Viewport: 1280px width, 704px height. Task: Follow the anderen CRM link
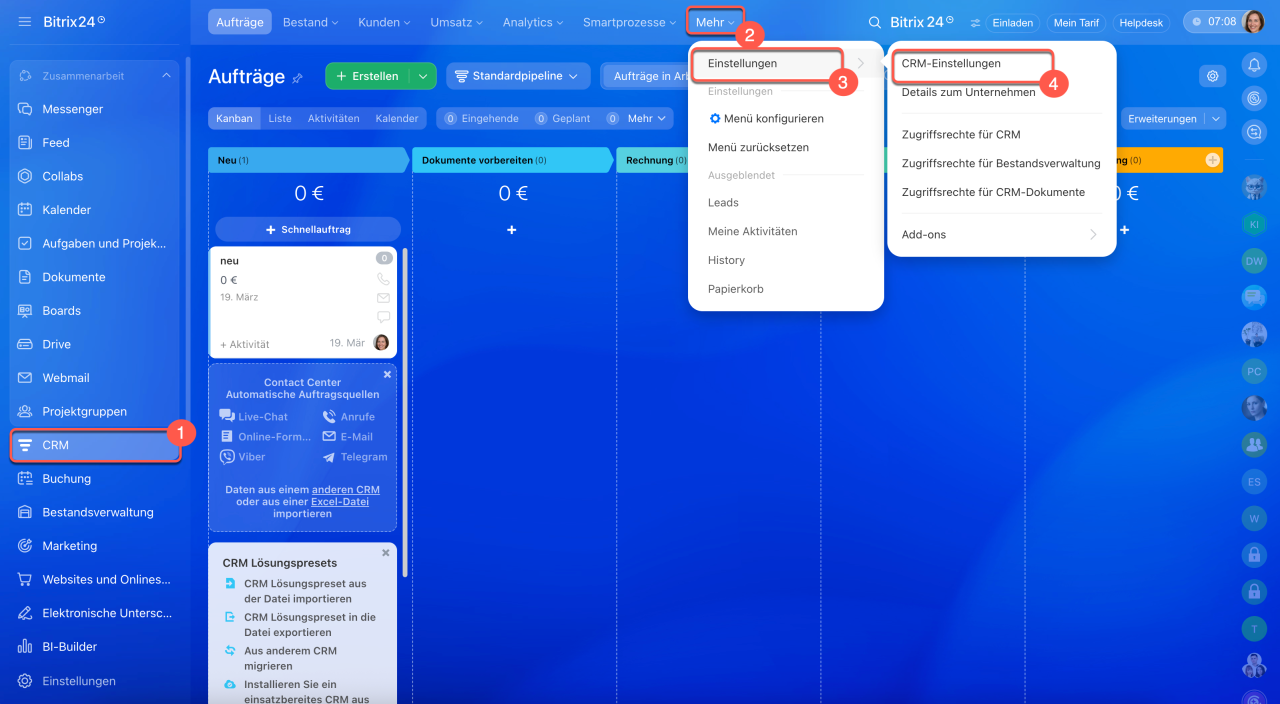[x=346, y=489]
